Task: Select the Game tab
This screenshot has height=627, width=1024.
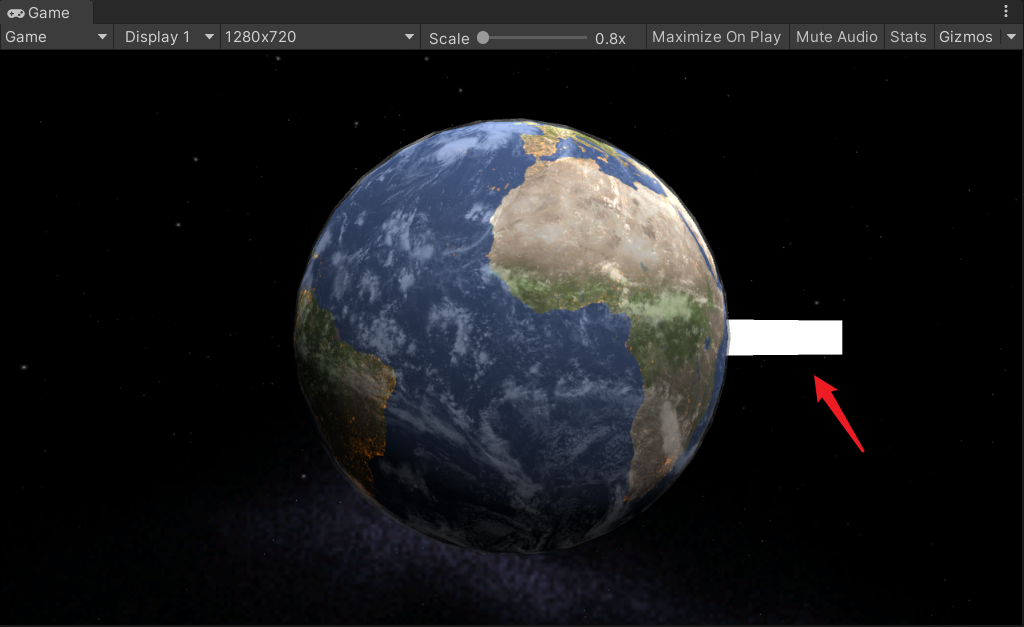Action: tap(46, 12)
